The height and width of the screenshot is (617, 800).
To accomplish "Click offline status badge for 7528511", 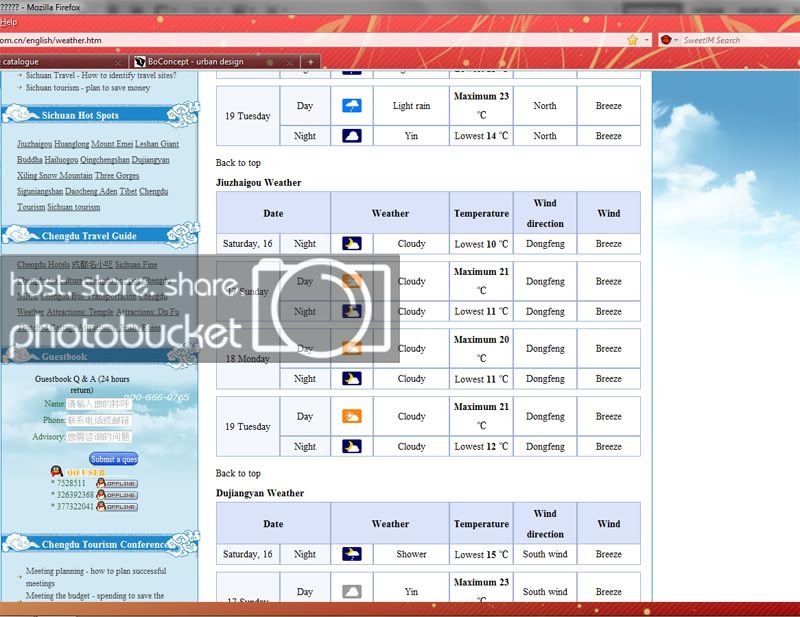I will click(117, 483).
